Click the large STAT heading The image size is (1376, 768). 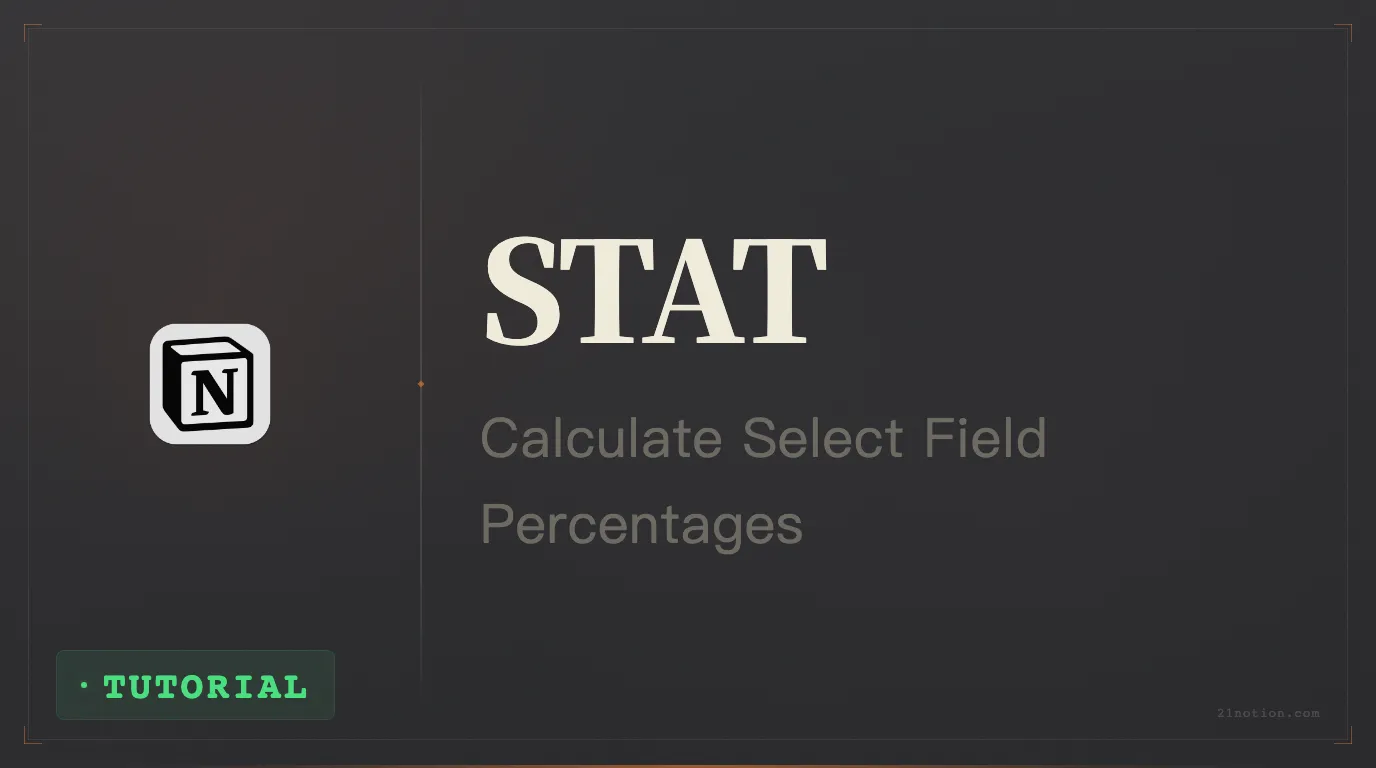point(655,291)
